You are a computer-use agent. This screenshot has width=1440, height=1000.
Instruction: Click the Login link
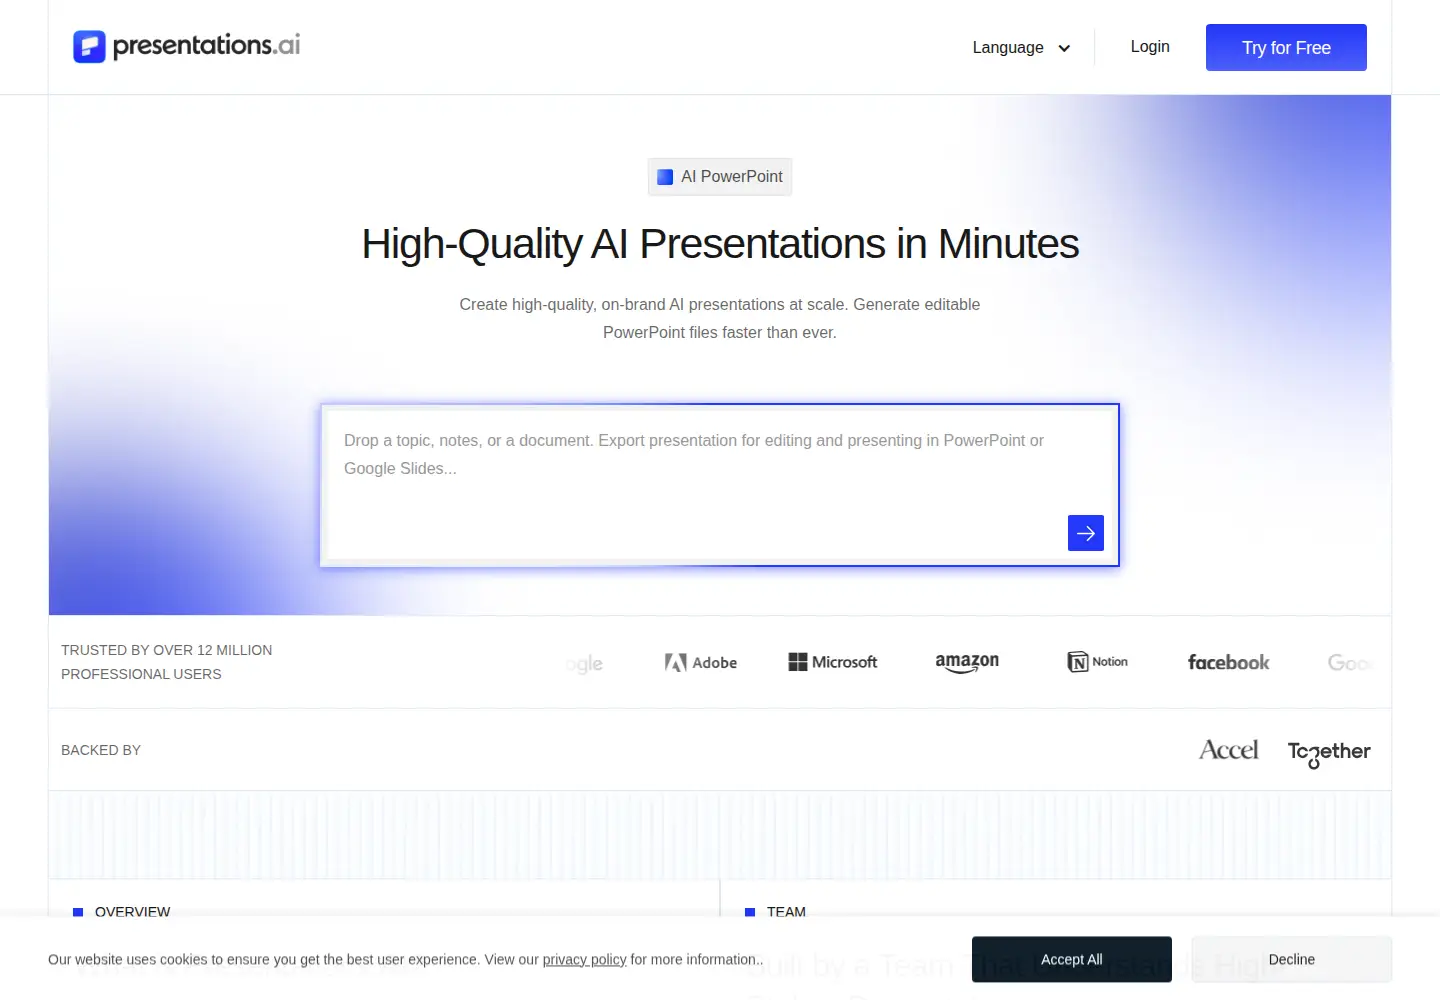[1150, 46]
